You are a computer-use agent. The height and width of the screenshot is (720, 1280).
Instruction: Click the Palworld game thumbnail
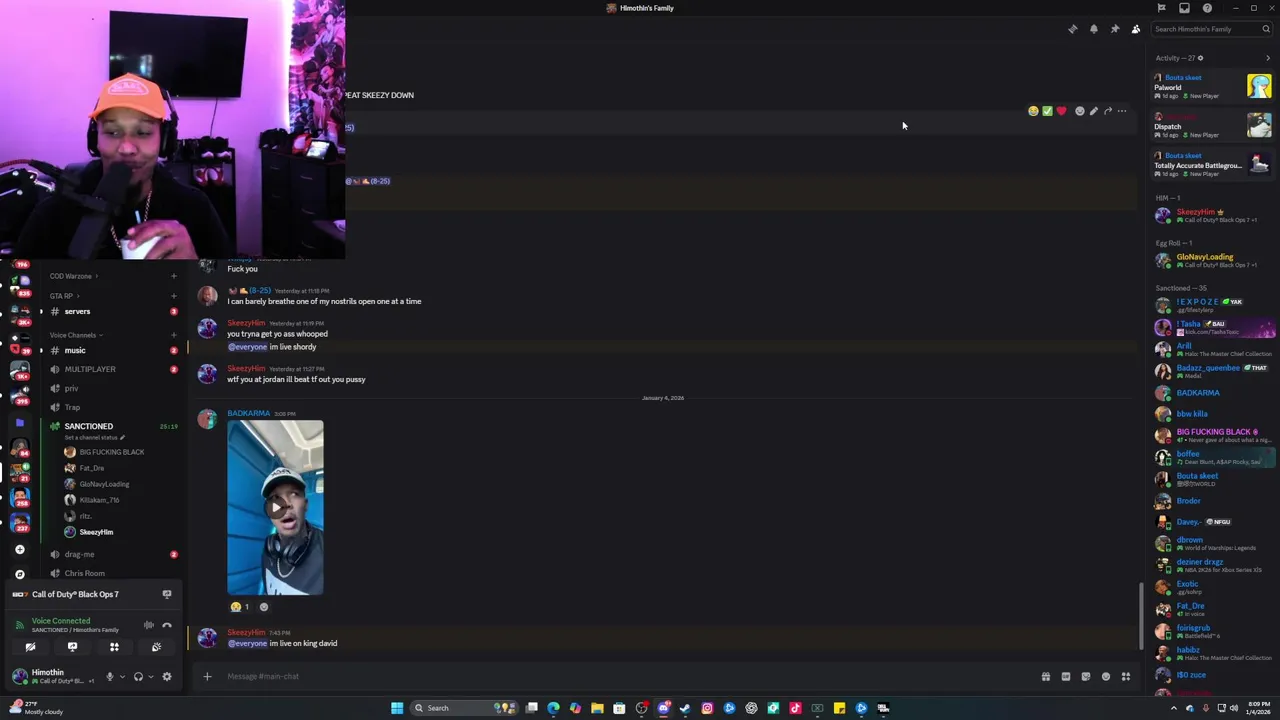tap(1259, 86)
